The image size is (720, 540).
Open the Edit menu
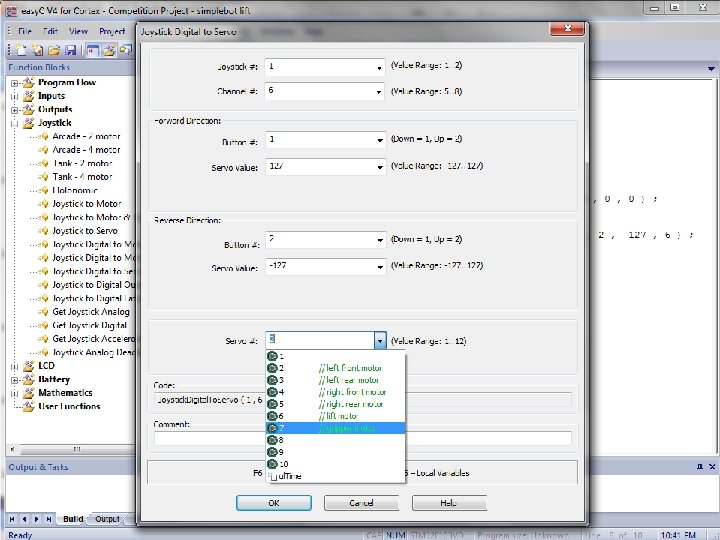(x=51, y=31)
